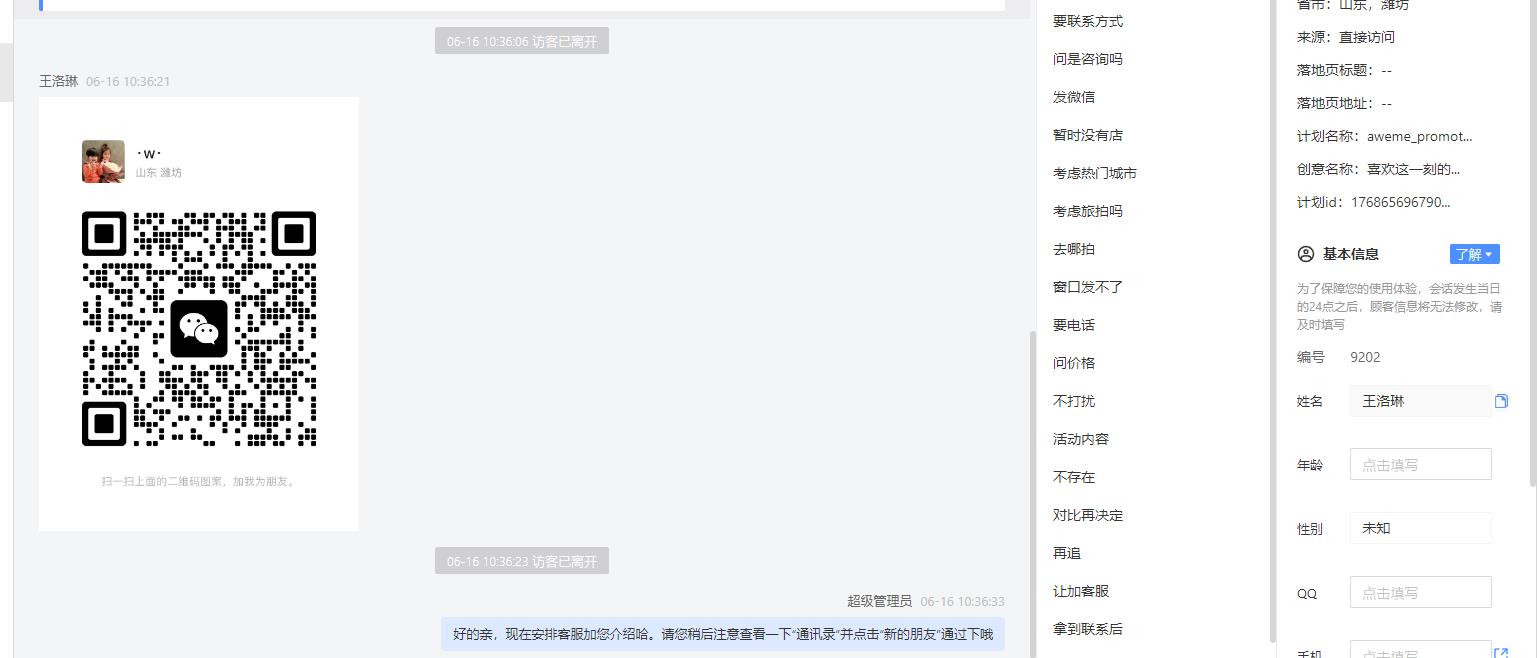
Task: Click the 10:36:23 访客已离开 notice
Action: coord(522,561)
